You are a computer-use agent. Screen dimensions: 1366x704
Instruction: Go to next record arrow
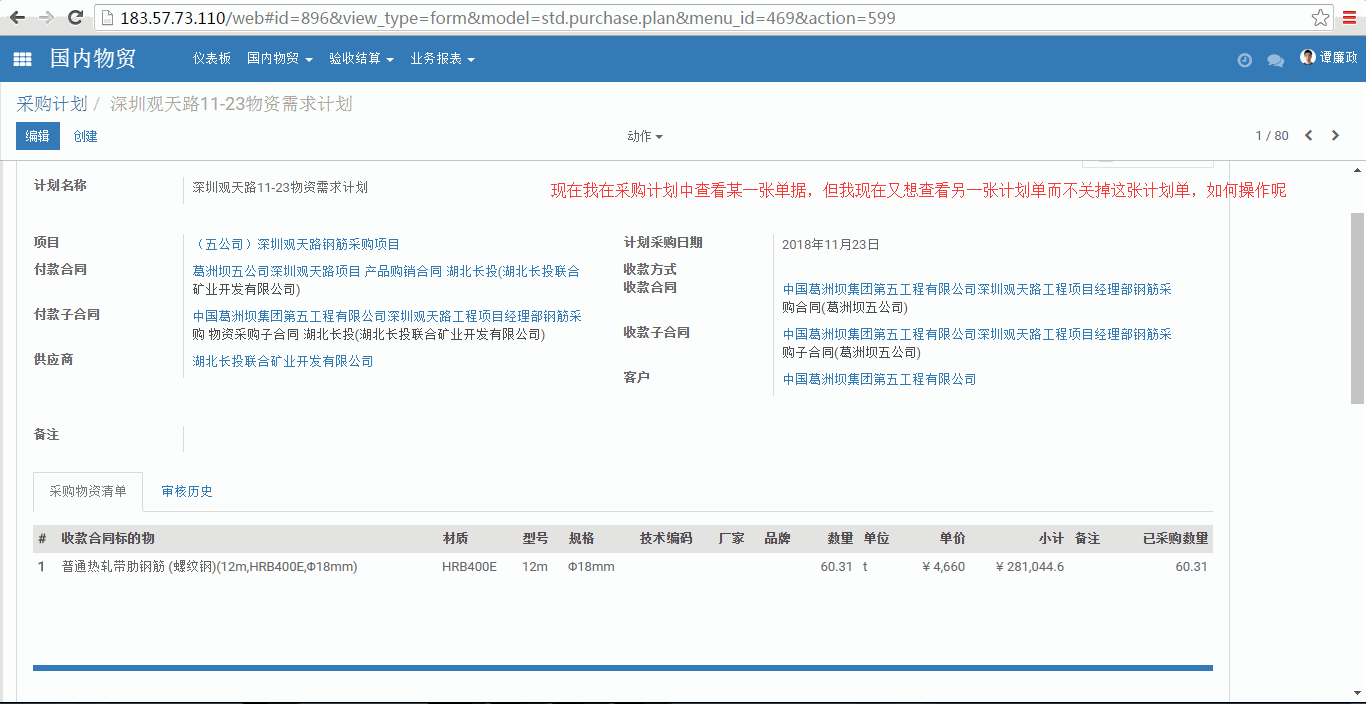click(1335, 136)
